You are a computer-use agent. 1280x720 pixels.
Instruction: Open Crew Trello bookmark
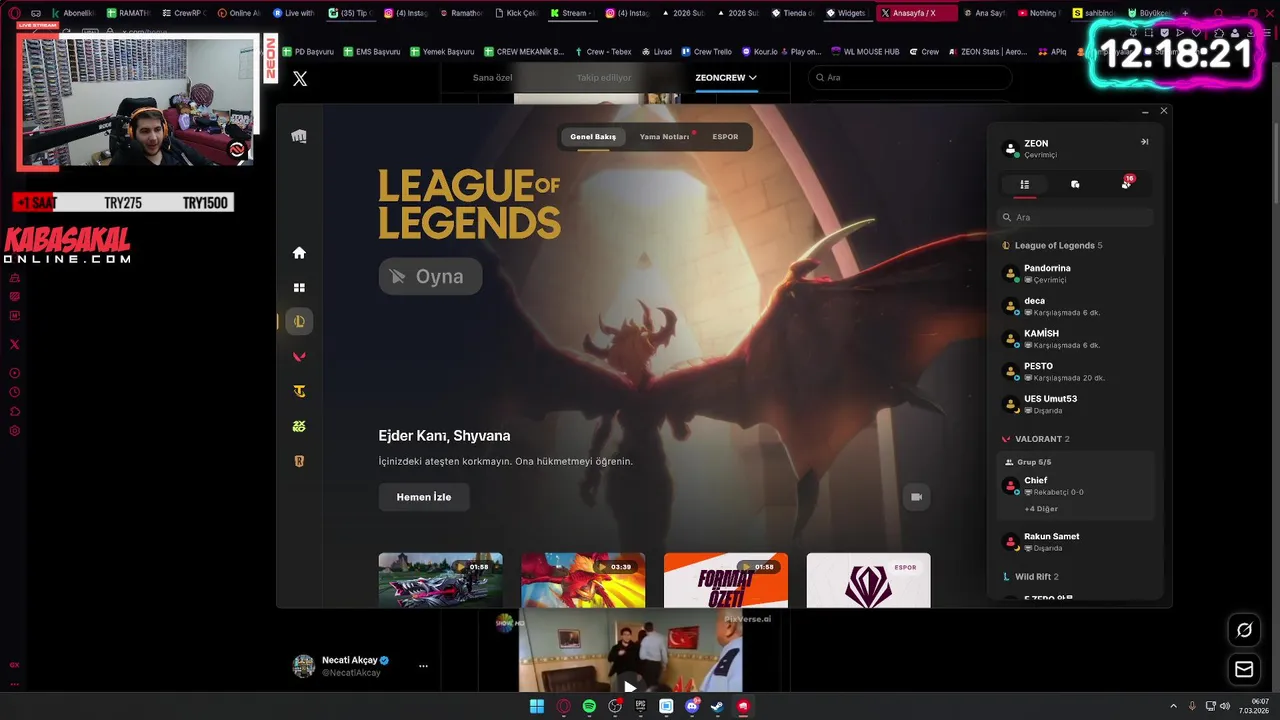[707, 52]
